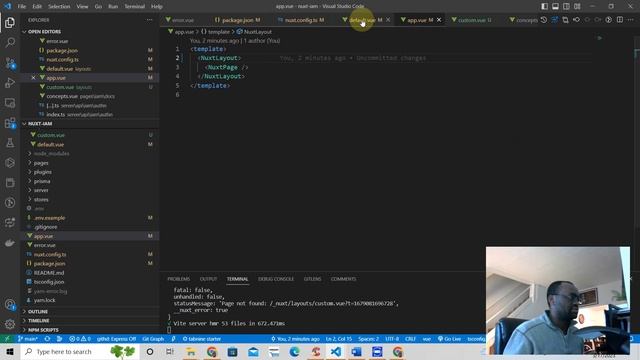Open the Source Control view

(x=10, y=63)
